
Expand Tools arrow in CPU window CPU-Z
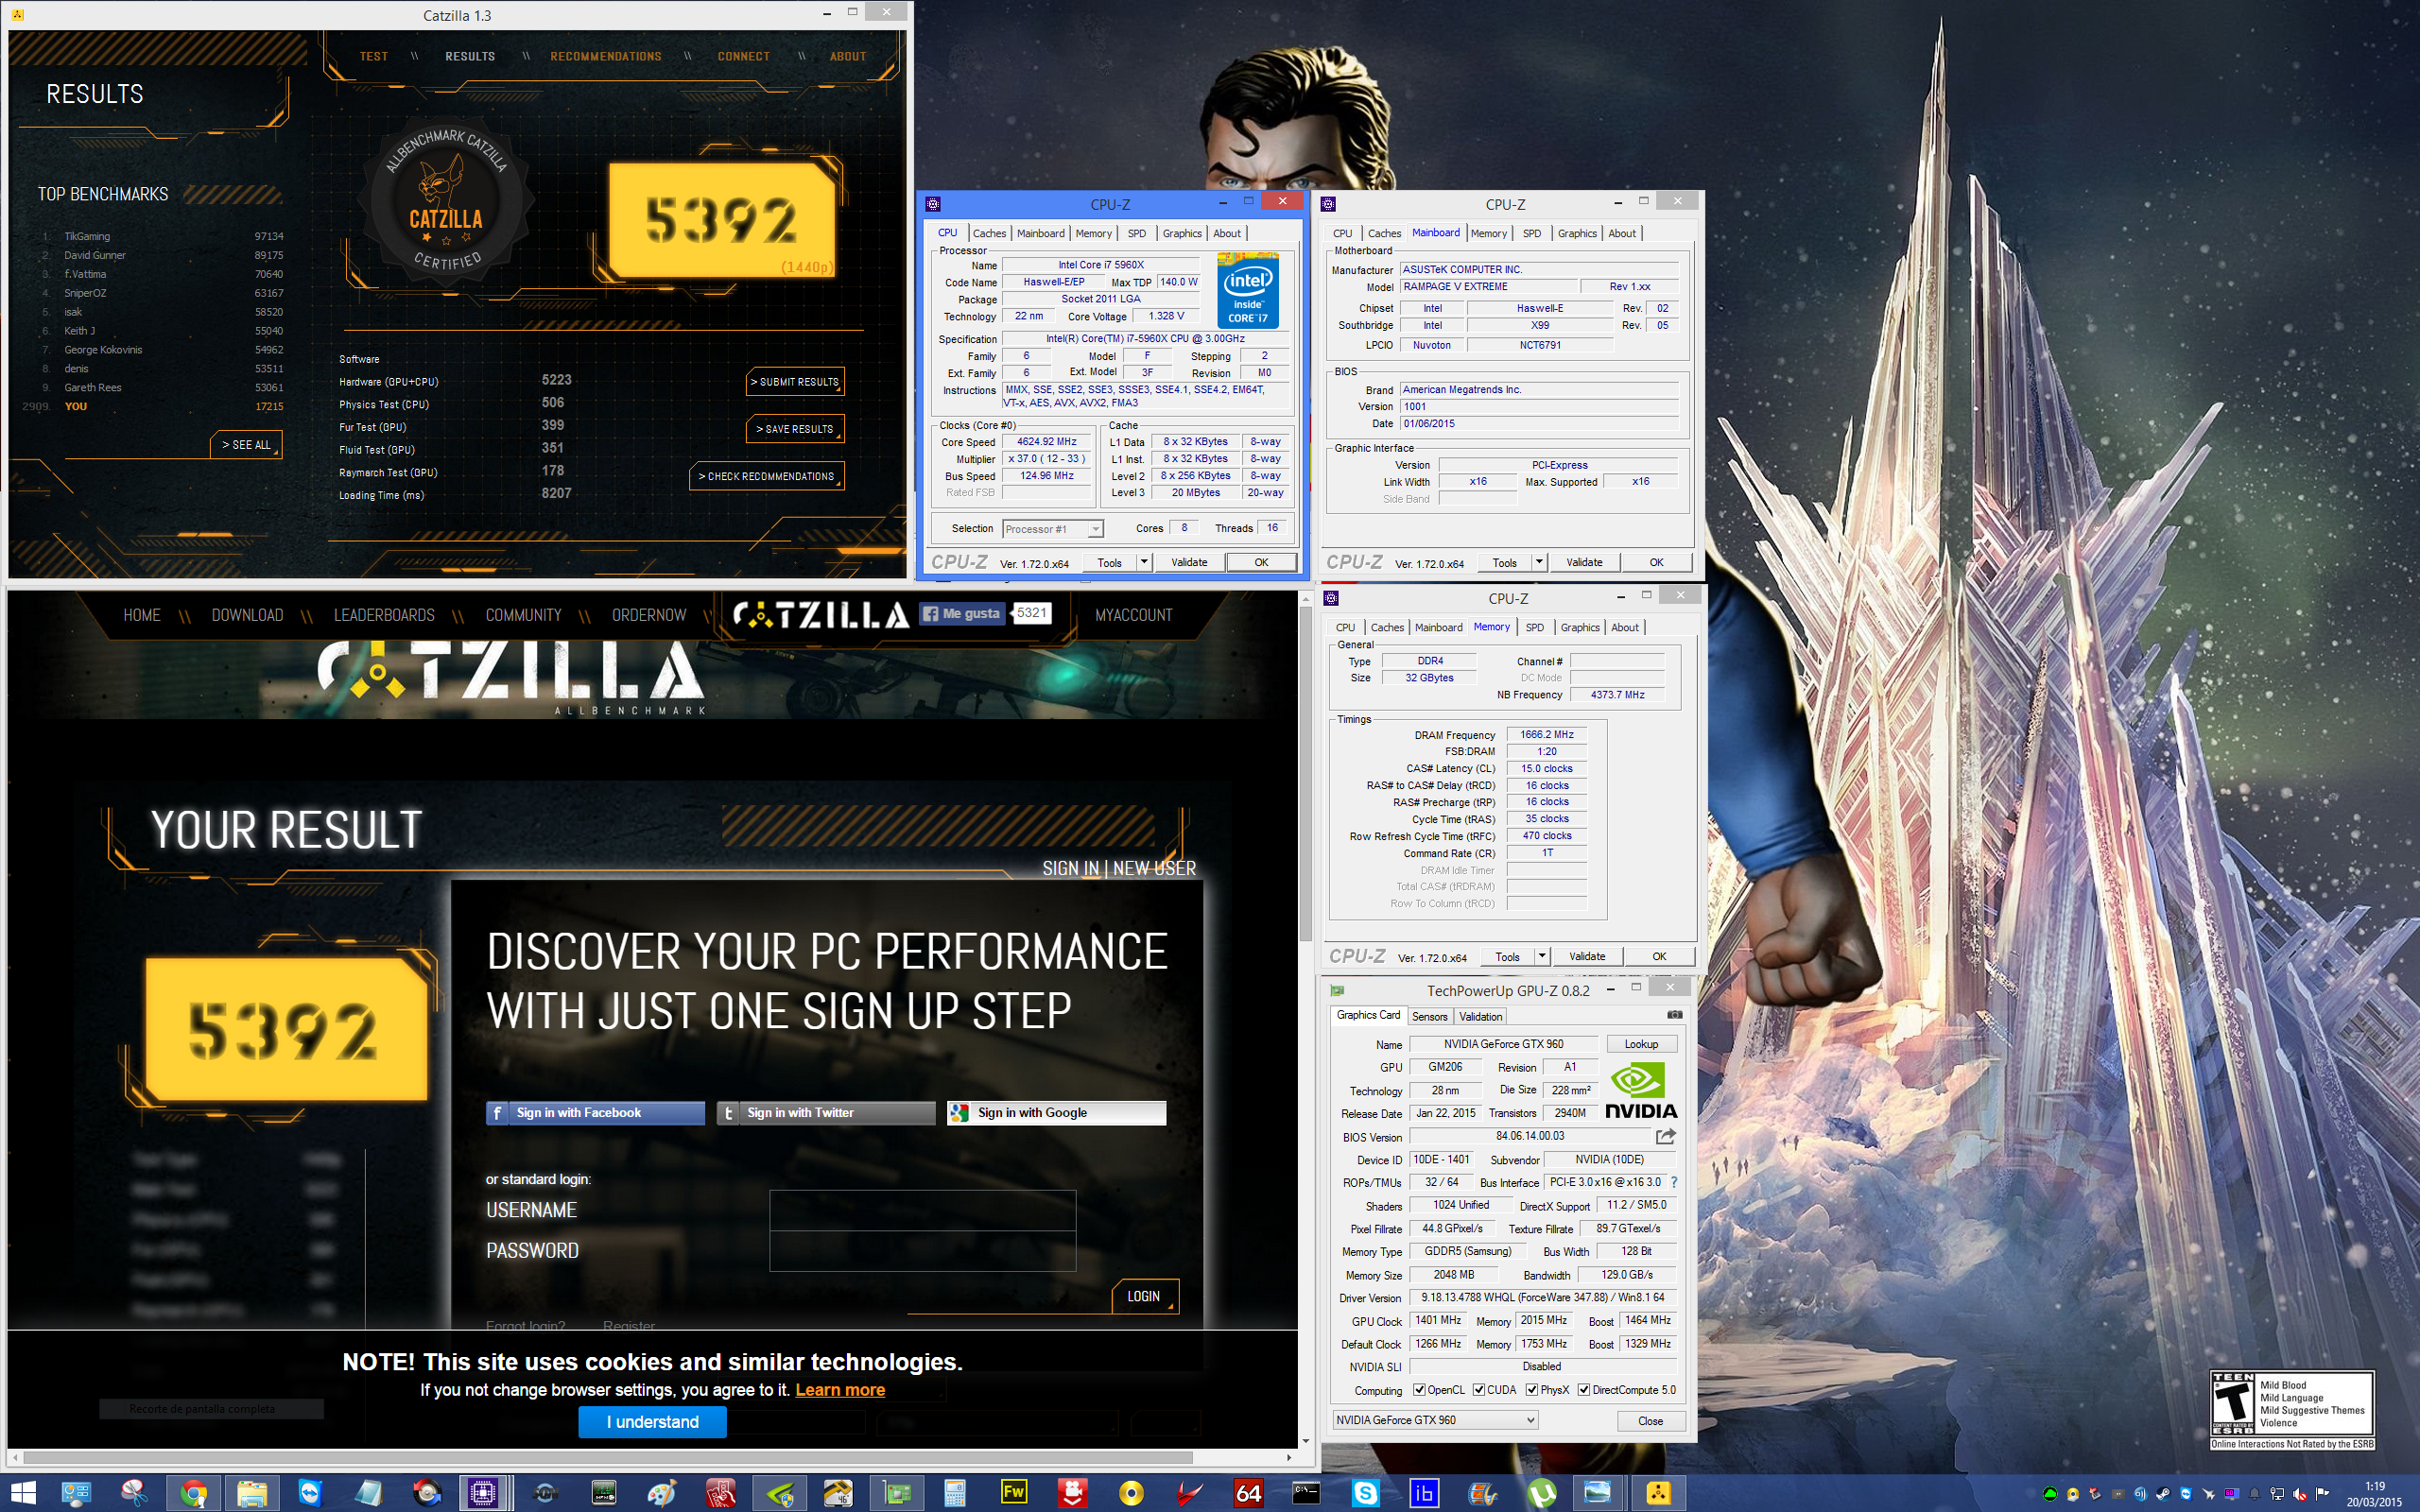(x=1144, y=562)
